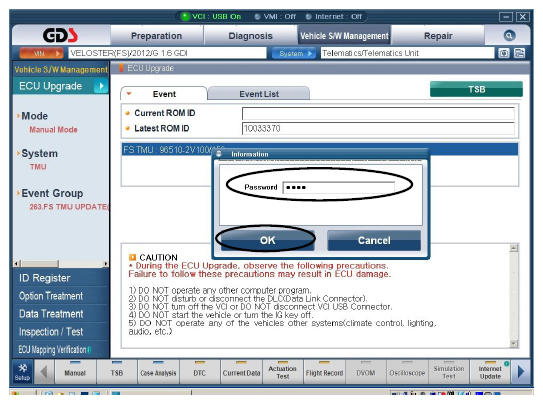
Task: Open Inspection / Test in sidebar
Action: point(61,332)
